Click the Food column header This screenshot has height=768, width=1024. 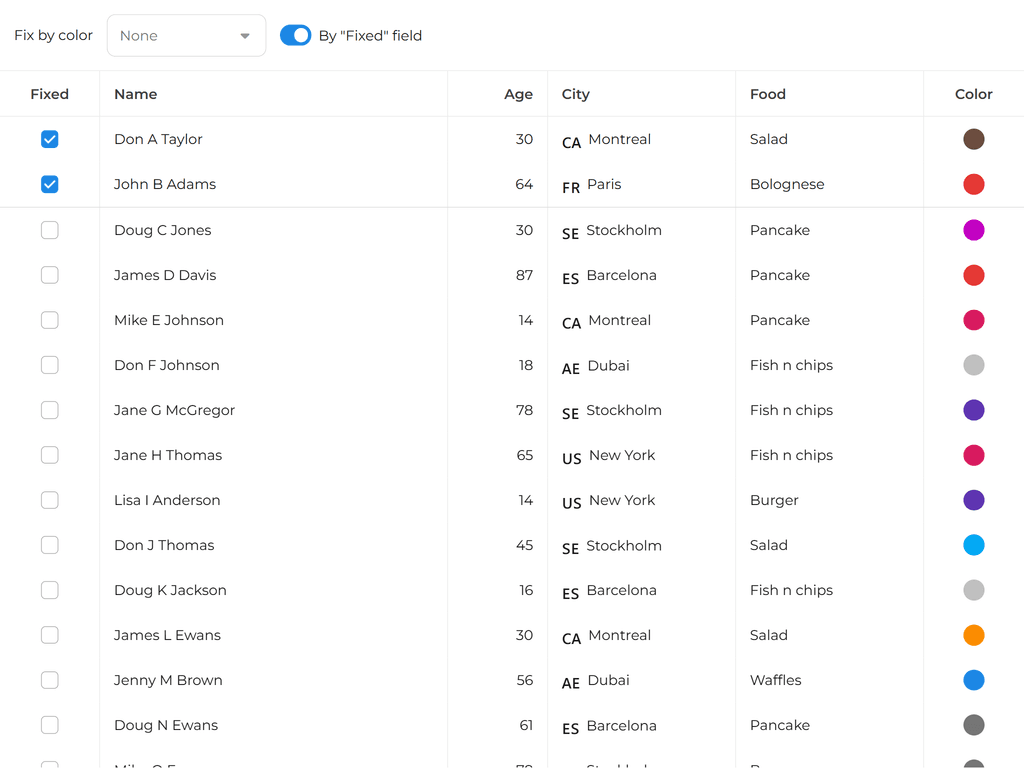click(x=768, y=94)
